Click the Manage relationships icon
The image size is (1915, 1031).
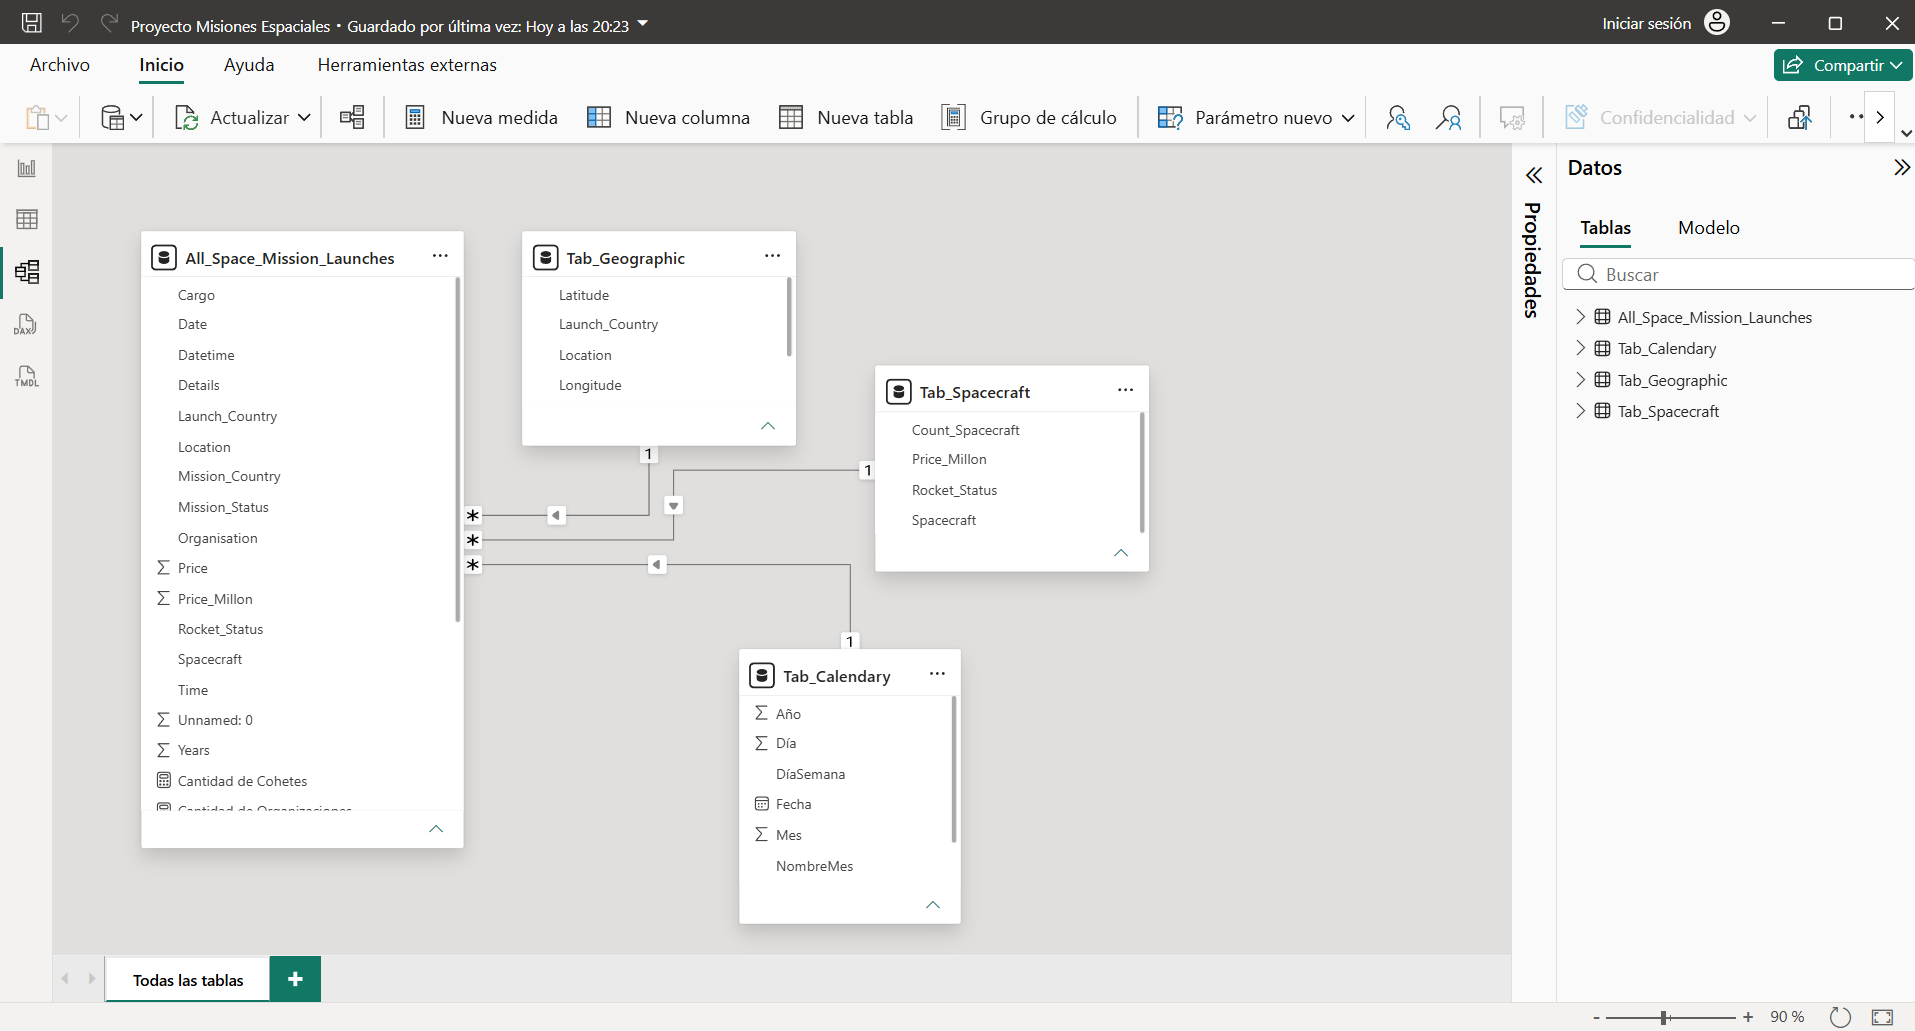[352, 117]
